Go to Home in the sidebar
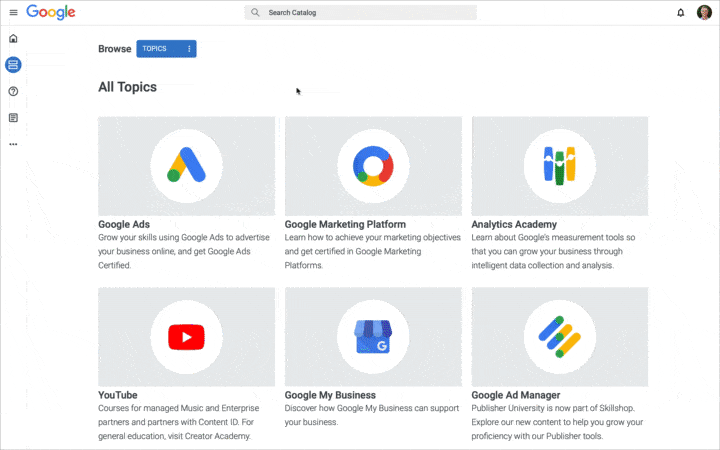This screenshot has width=720, height=450. pyautogui.click(x=13, y=39)
